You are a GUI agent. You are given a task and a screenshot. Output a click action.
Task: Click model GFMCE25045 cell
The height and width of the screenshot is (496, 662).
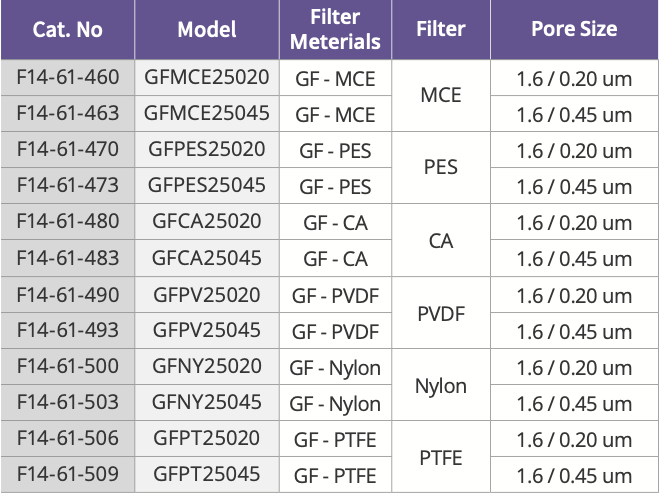pyautogui.click(x=207, y=114)
